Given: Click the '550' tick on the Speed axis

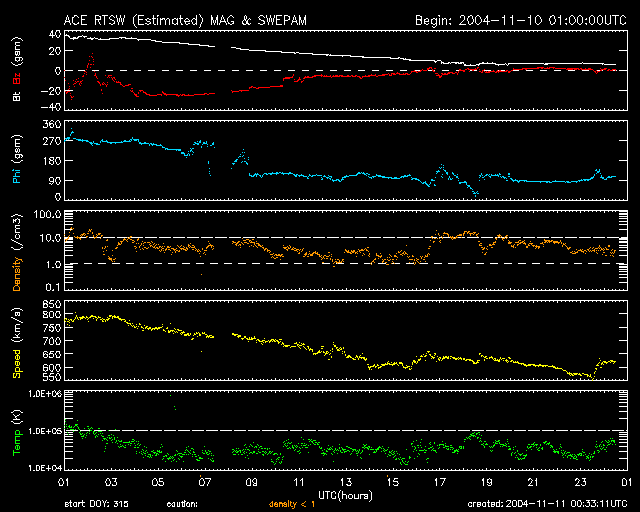Looking at the screenshot, I should pos(52,377).
